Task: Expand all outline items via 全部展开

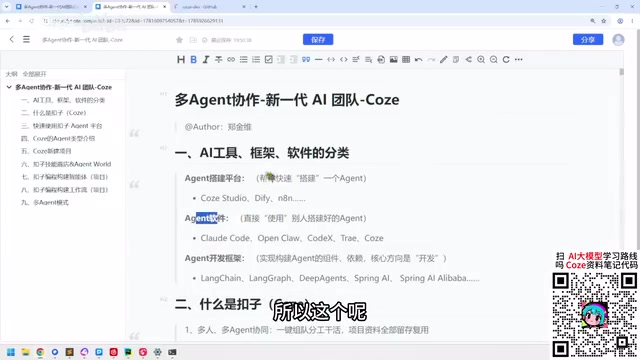Action: (34, 74)
